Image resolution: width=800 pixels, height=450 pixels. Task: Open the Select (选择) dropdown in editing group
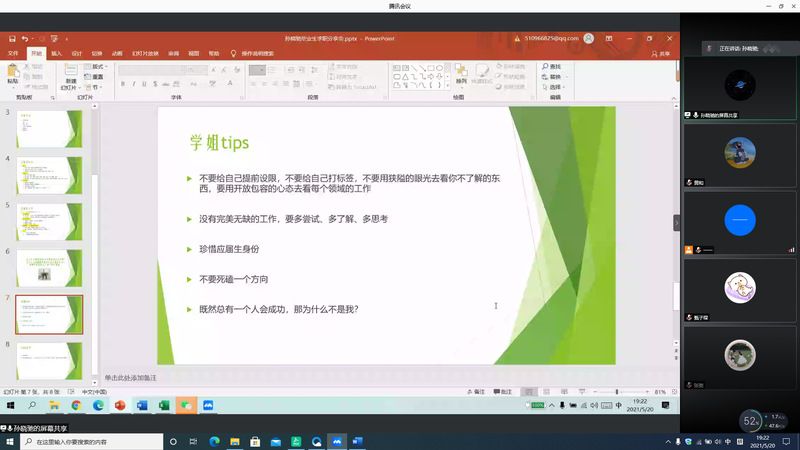(554, 87)
